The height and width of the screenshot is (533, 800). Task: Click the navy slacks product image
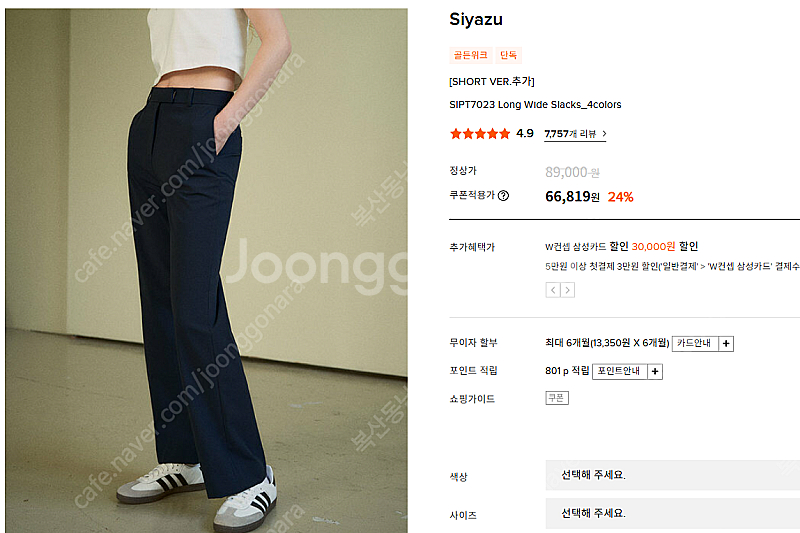[207, 270]
